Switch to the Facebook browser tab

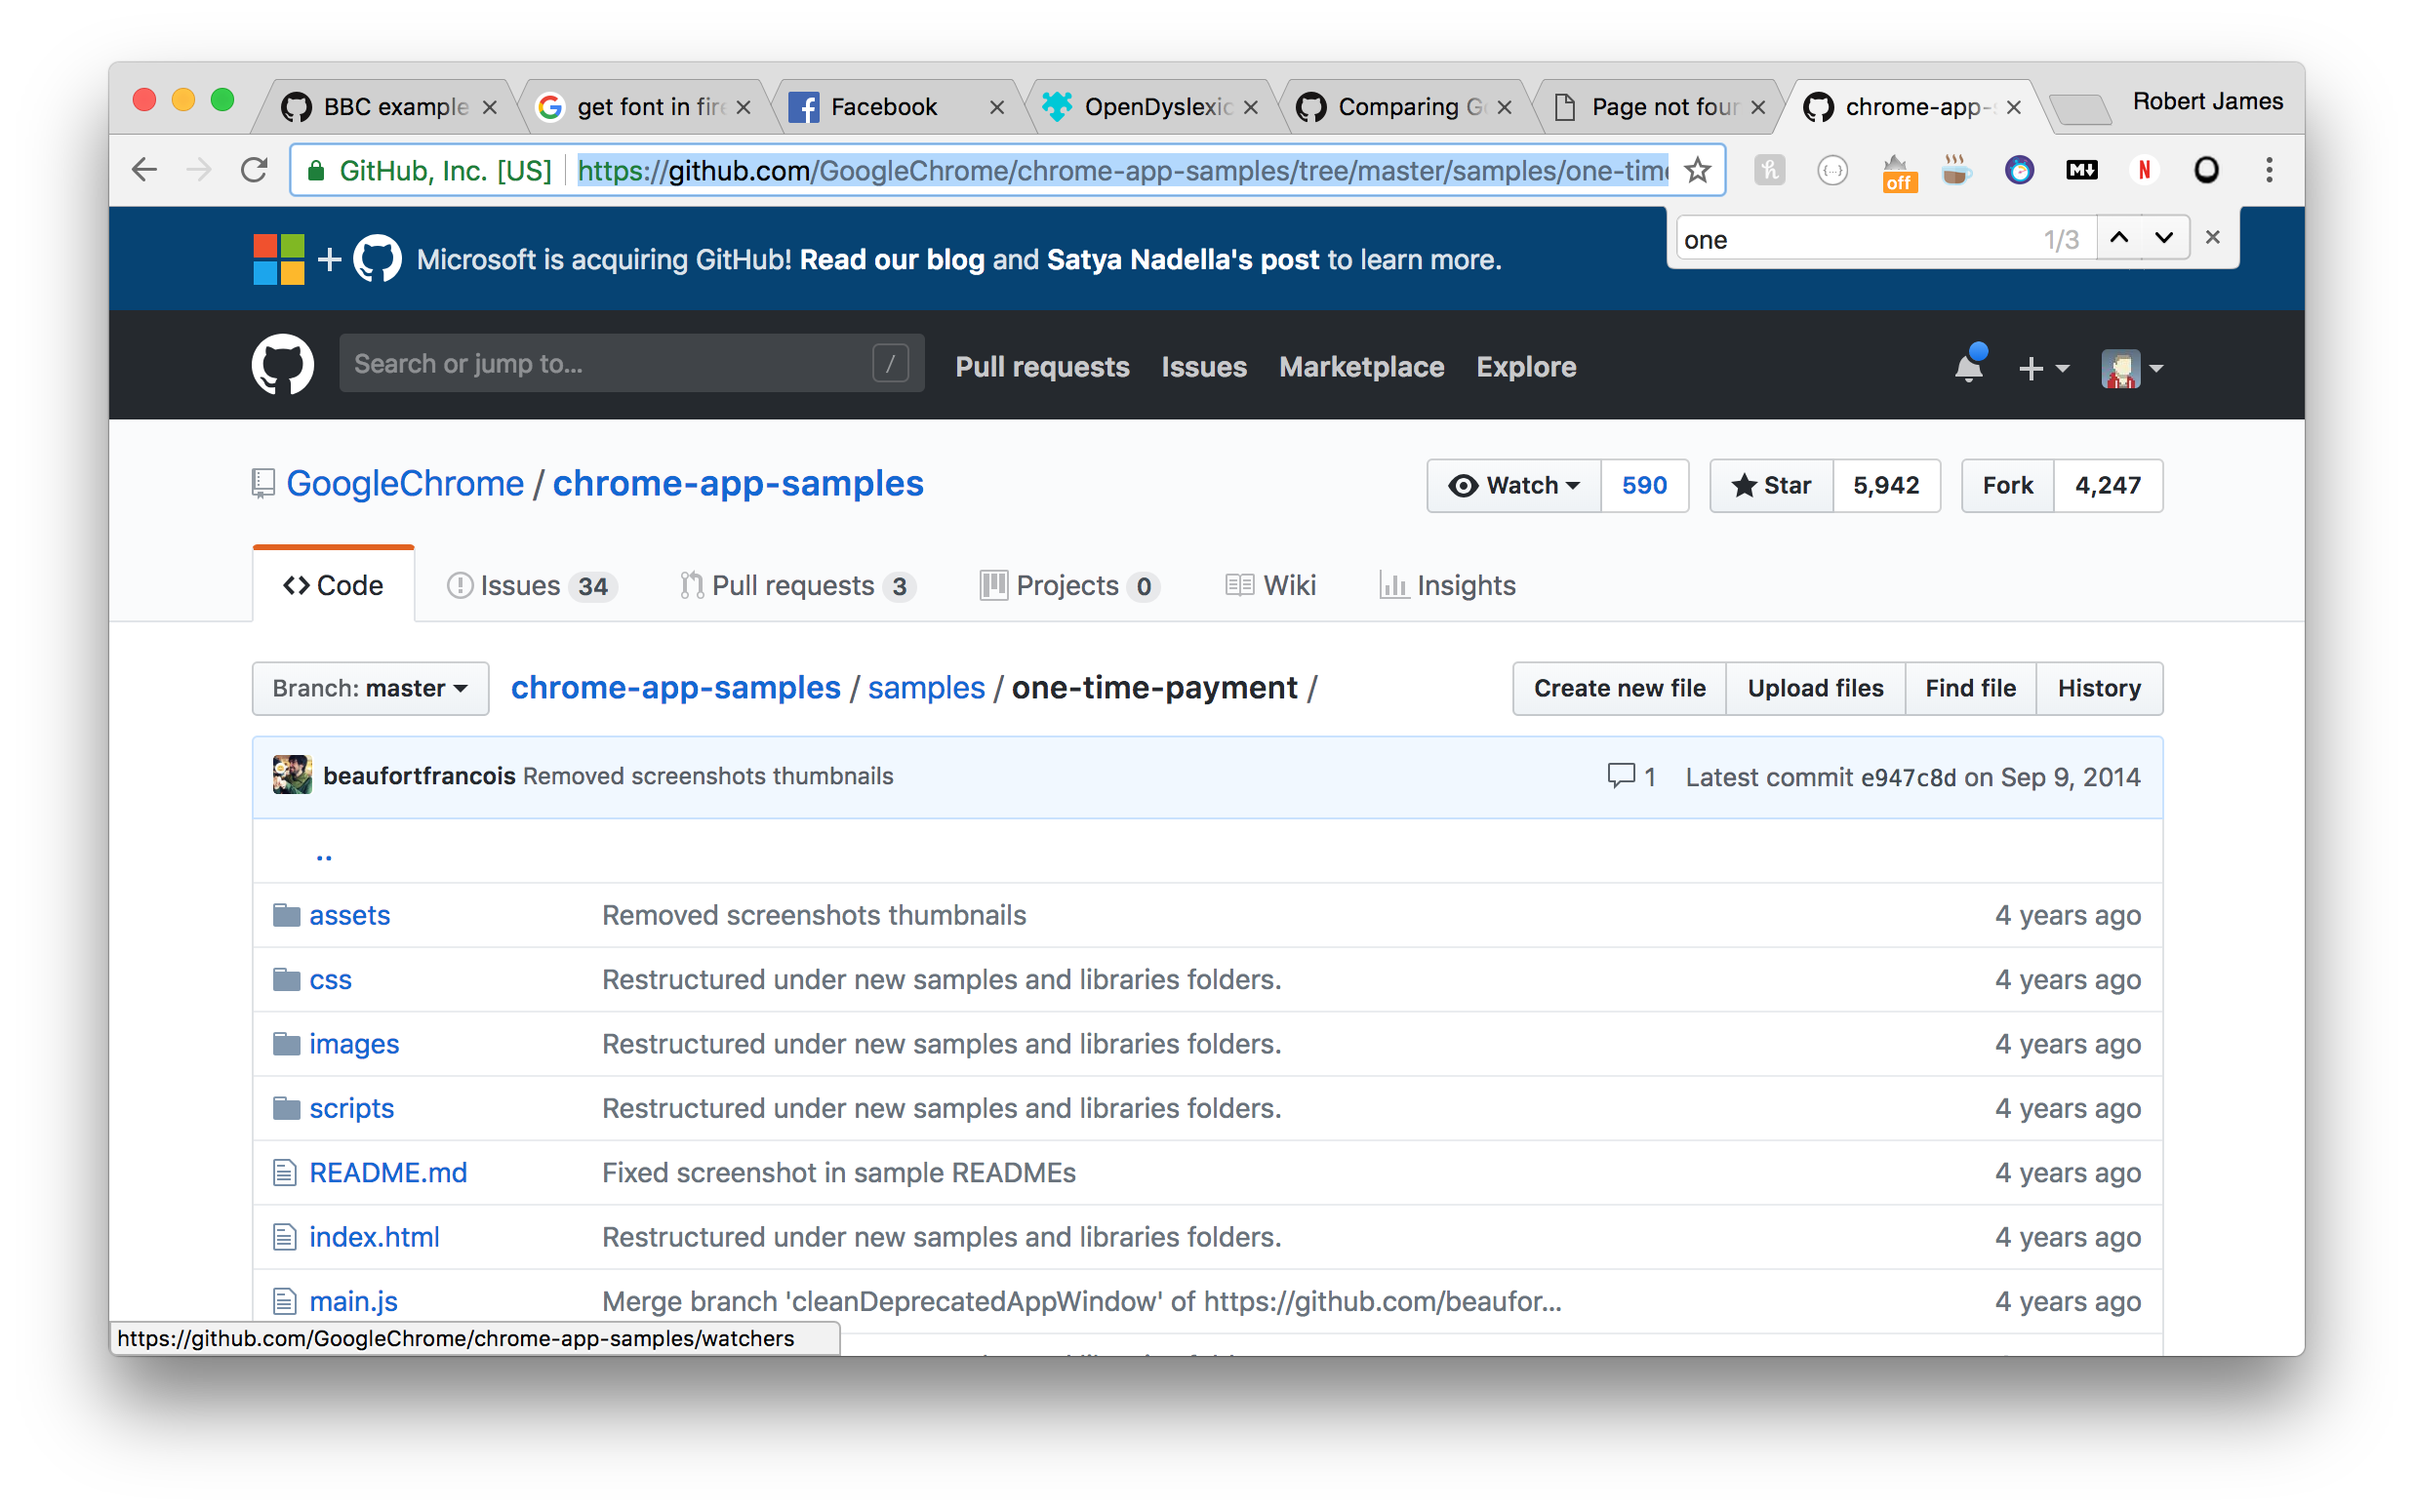click(883, 107)
